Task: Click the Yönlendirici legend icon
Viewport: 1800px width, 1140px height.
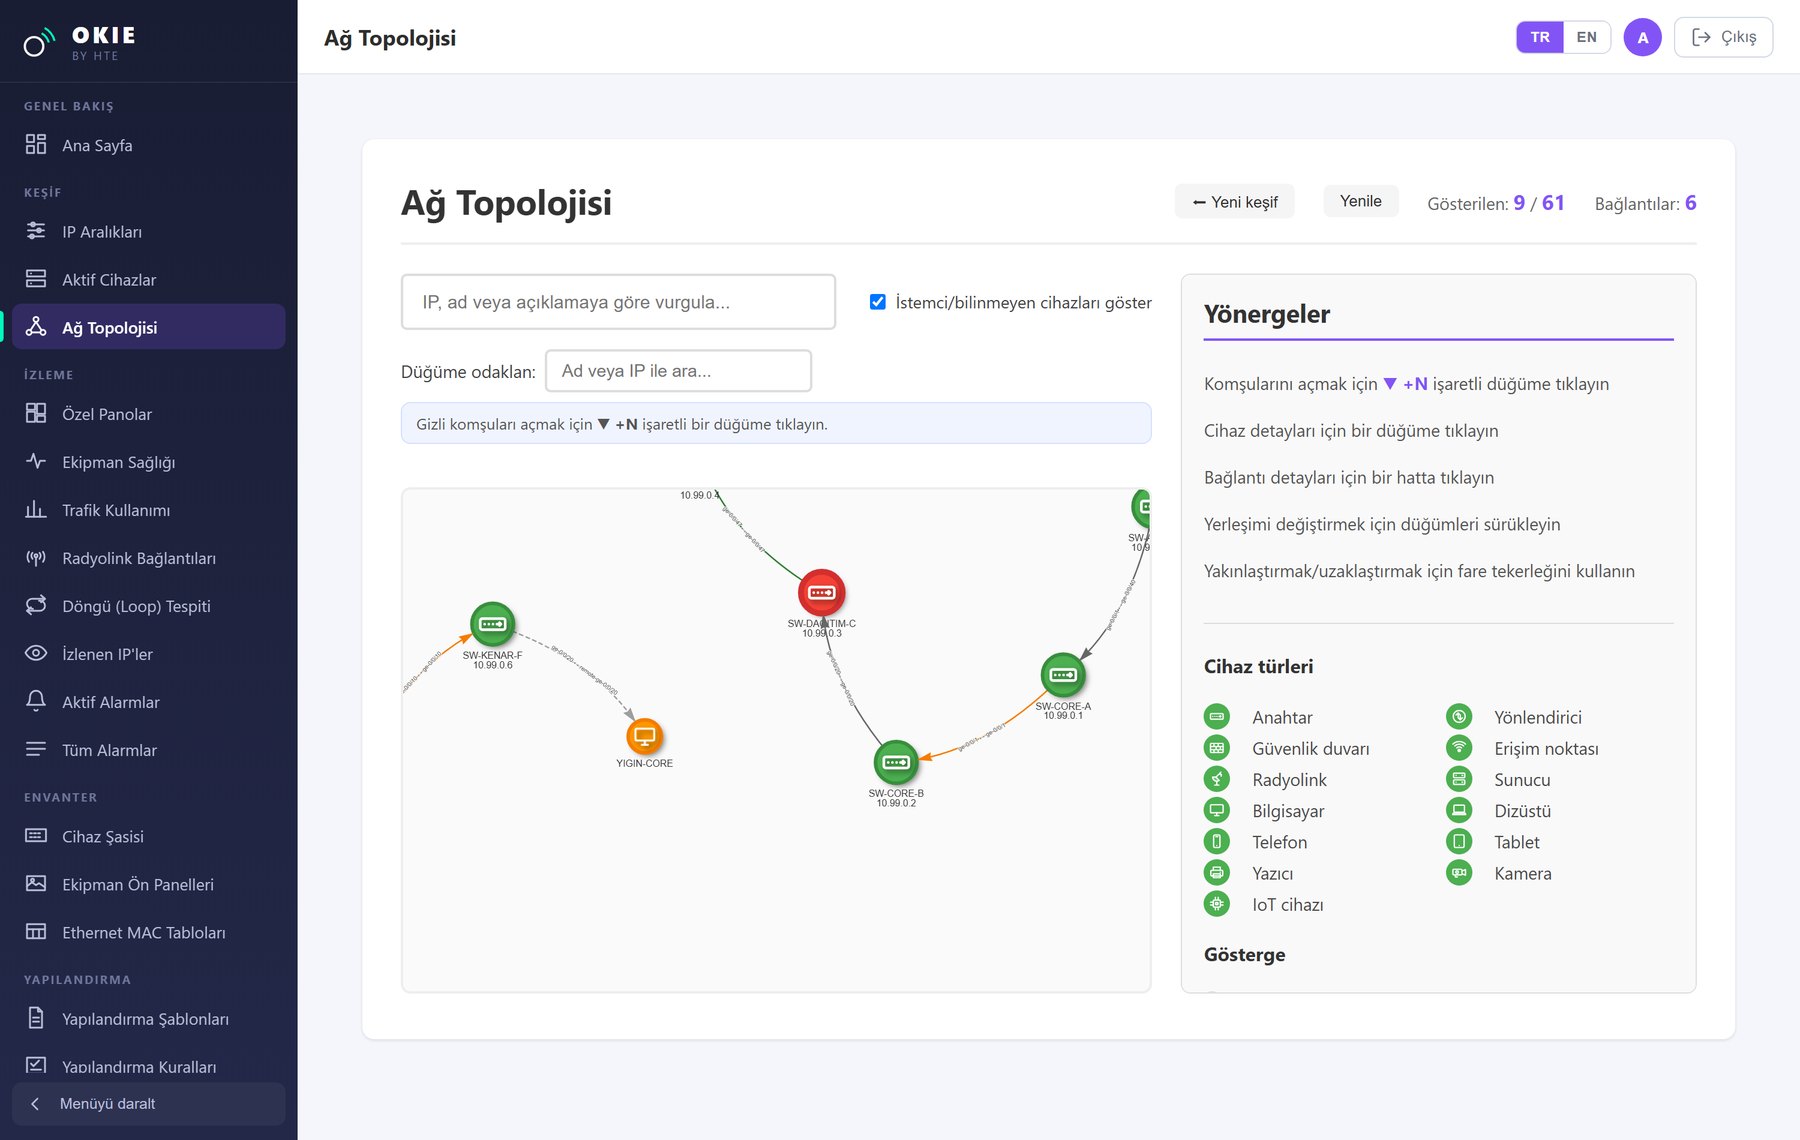Action: [1459, 717]
